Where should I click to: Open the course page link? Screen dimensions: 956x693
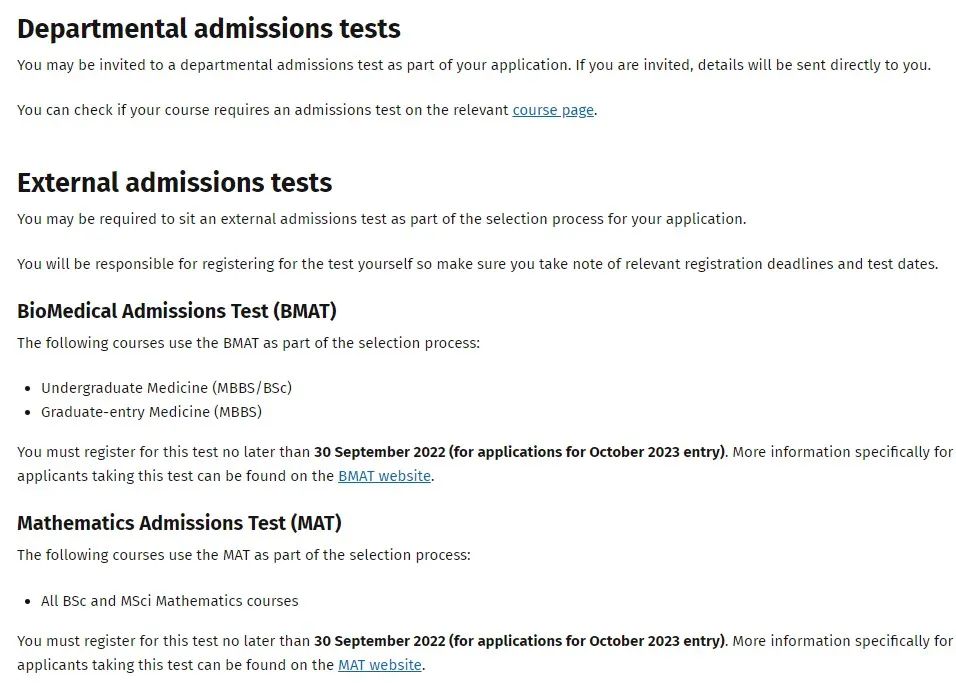553,110
